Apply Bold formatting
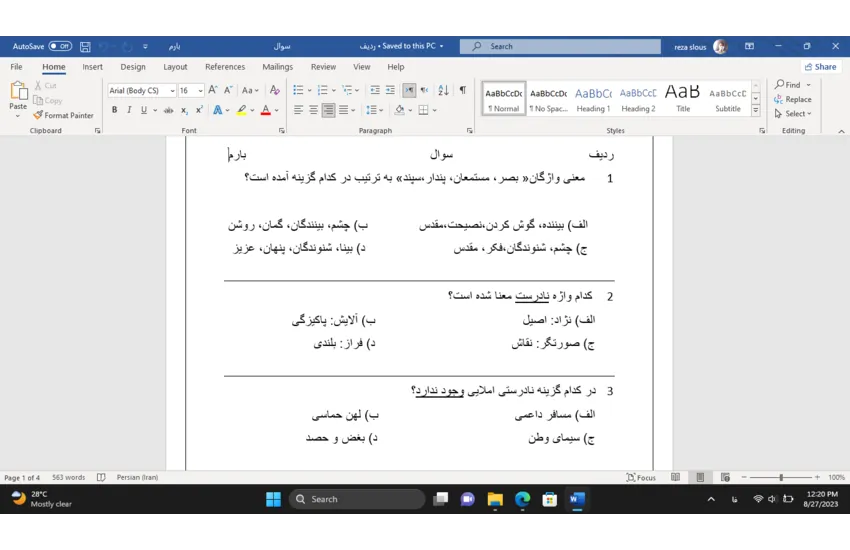 pos(114,110)
